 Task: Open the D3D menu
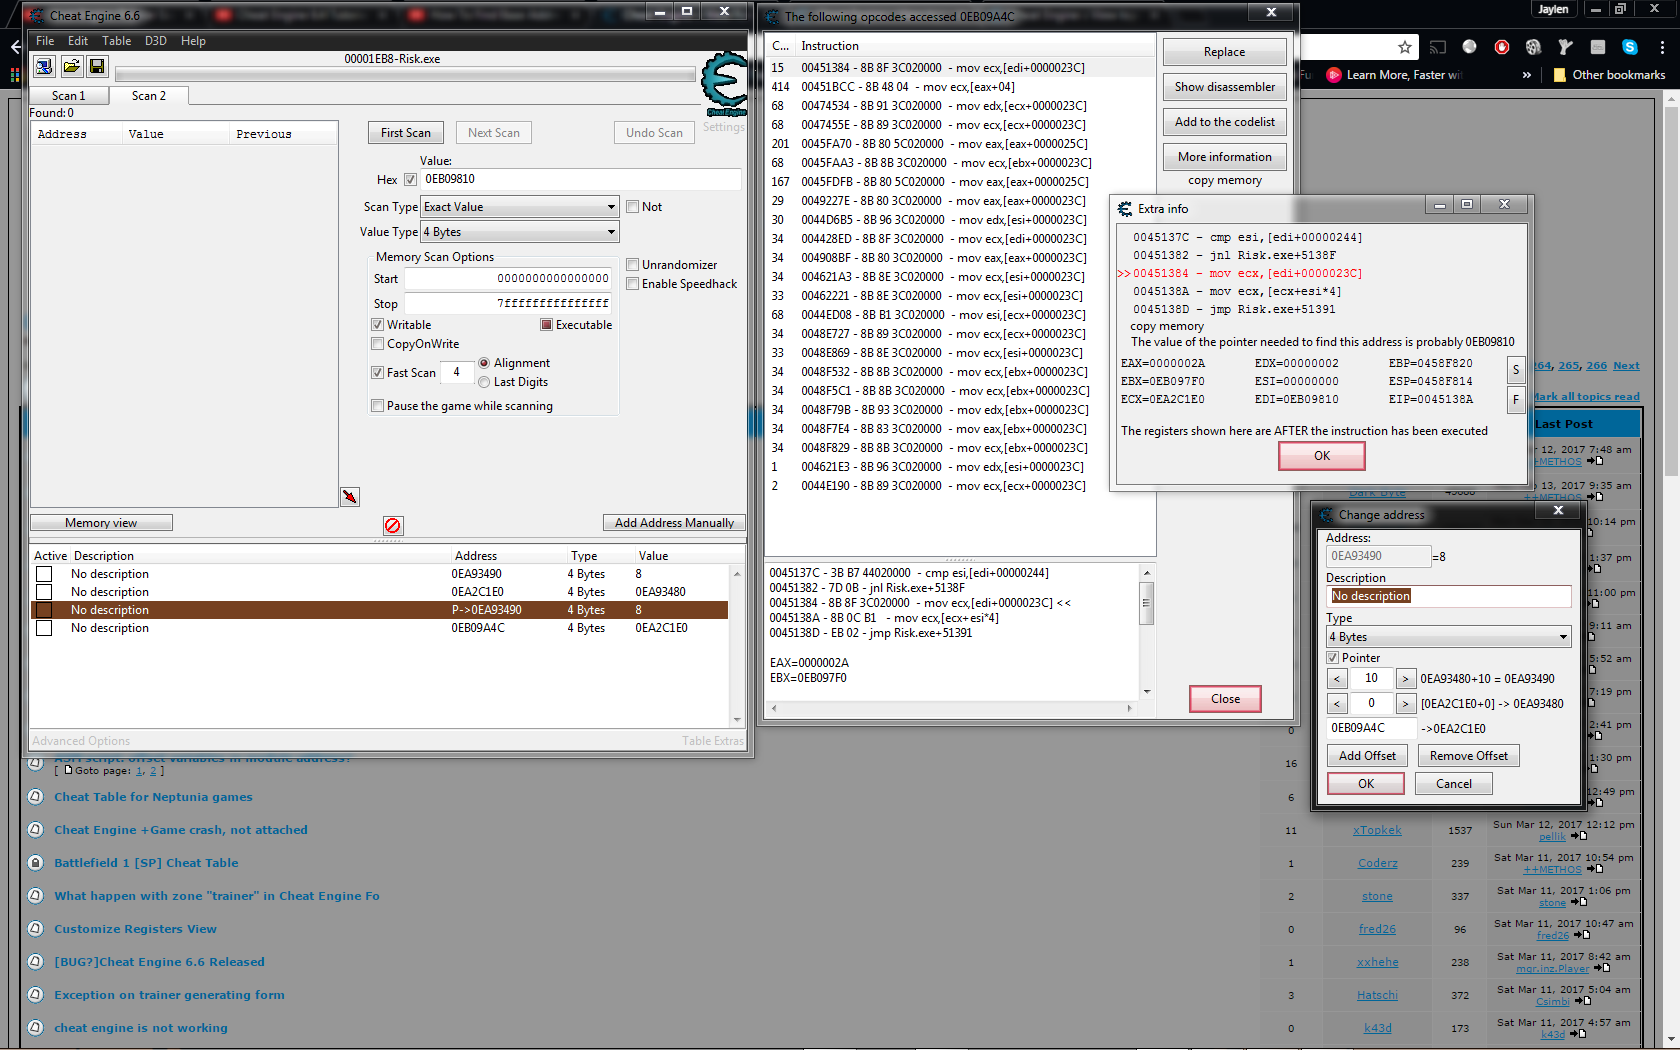pyautogui.click(x=155, y=41)
